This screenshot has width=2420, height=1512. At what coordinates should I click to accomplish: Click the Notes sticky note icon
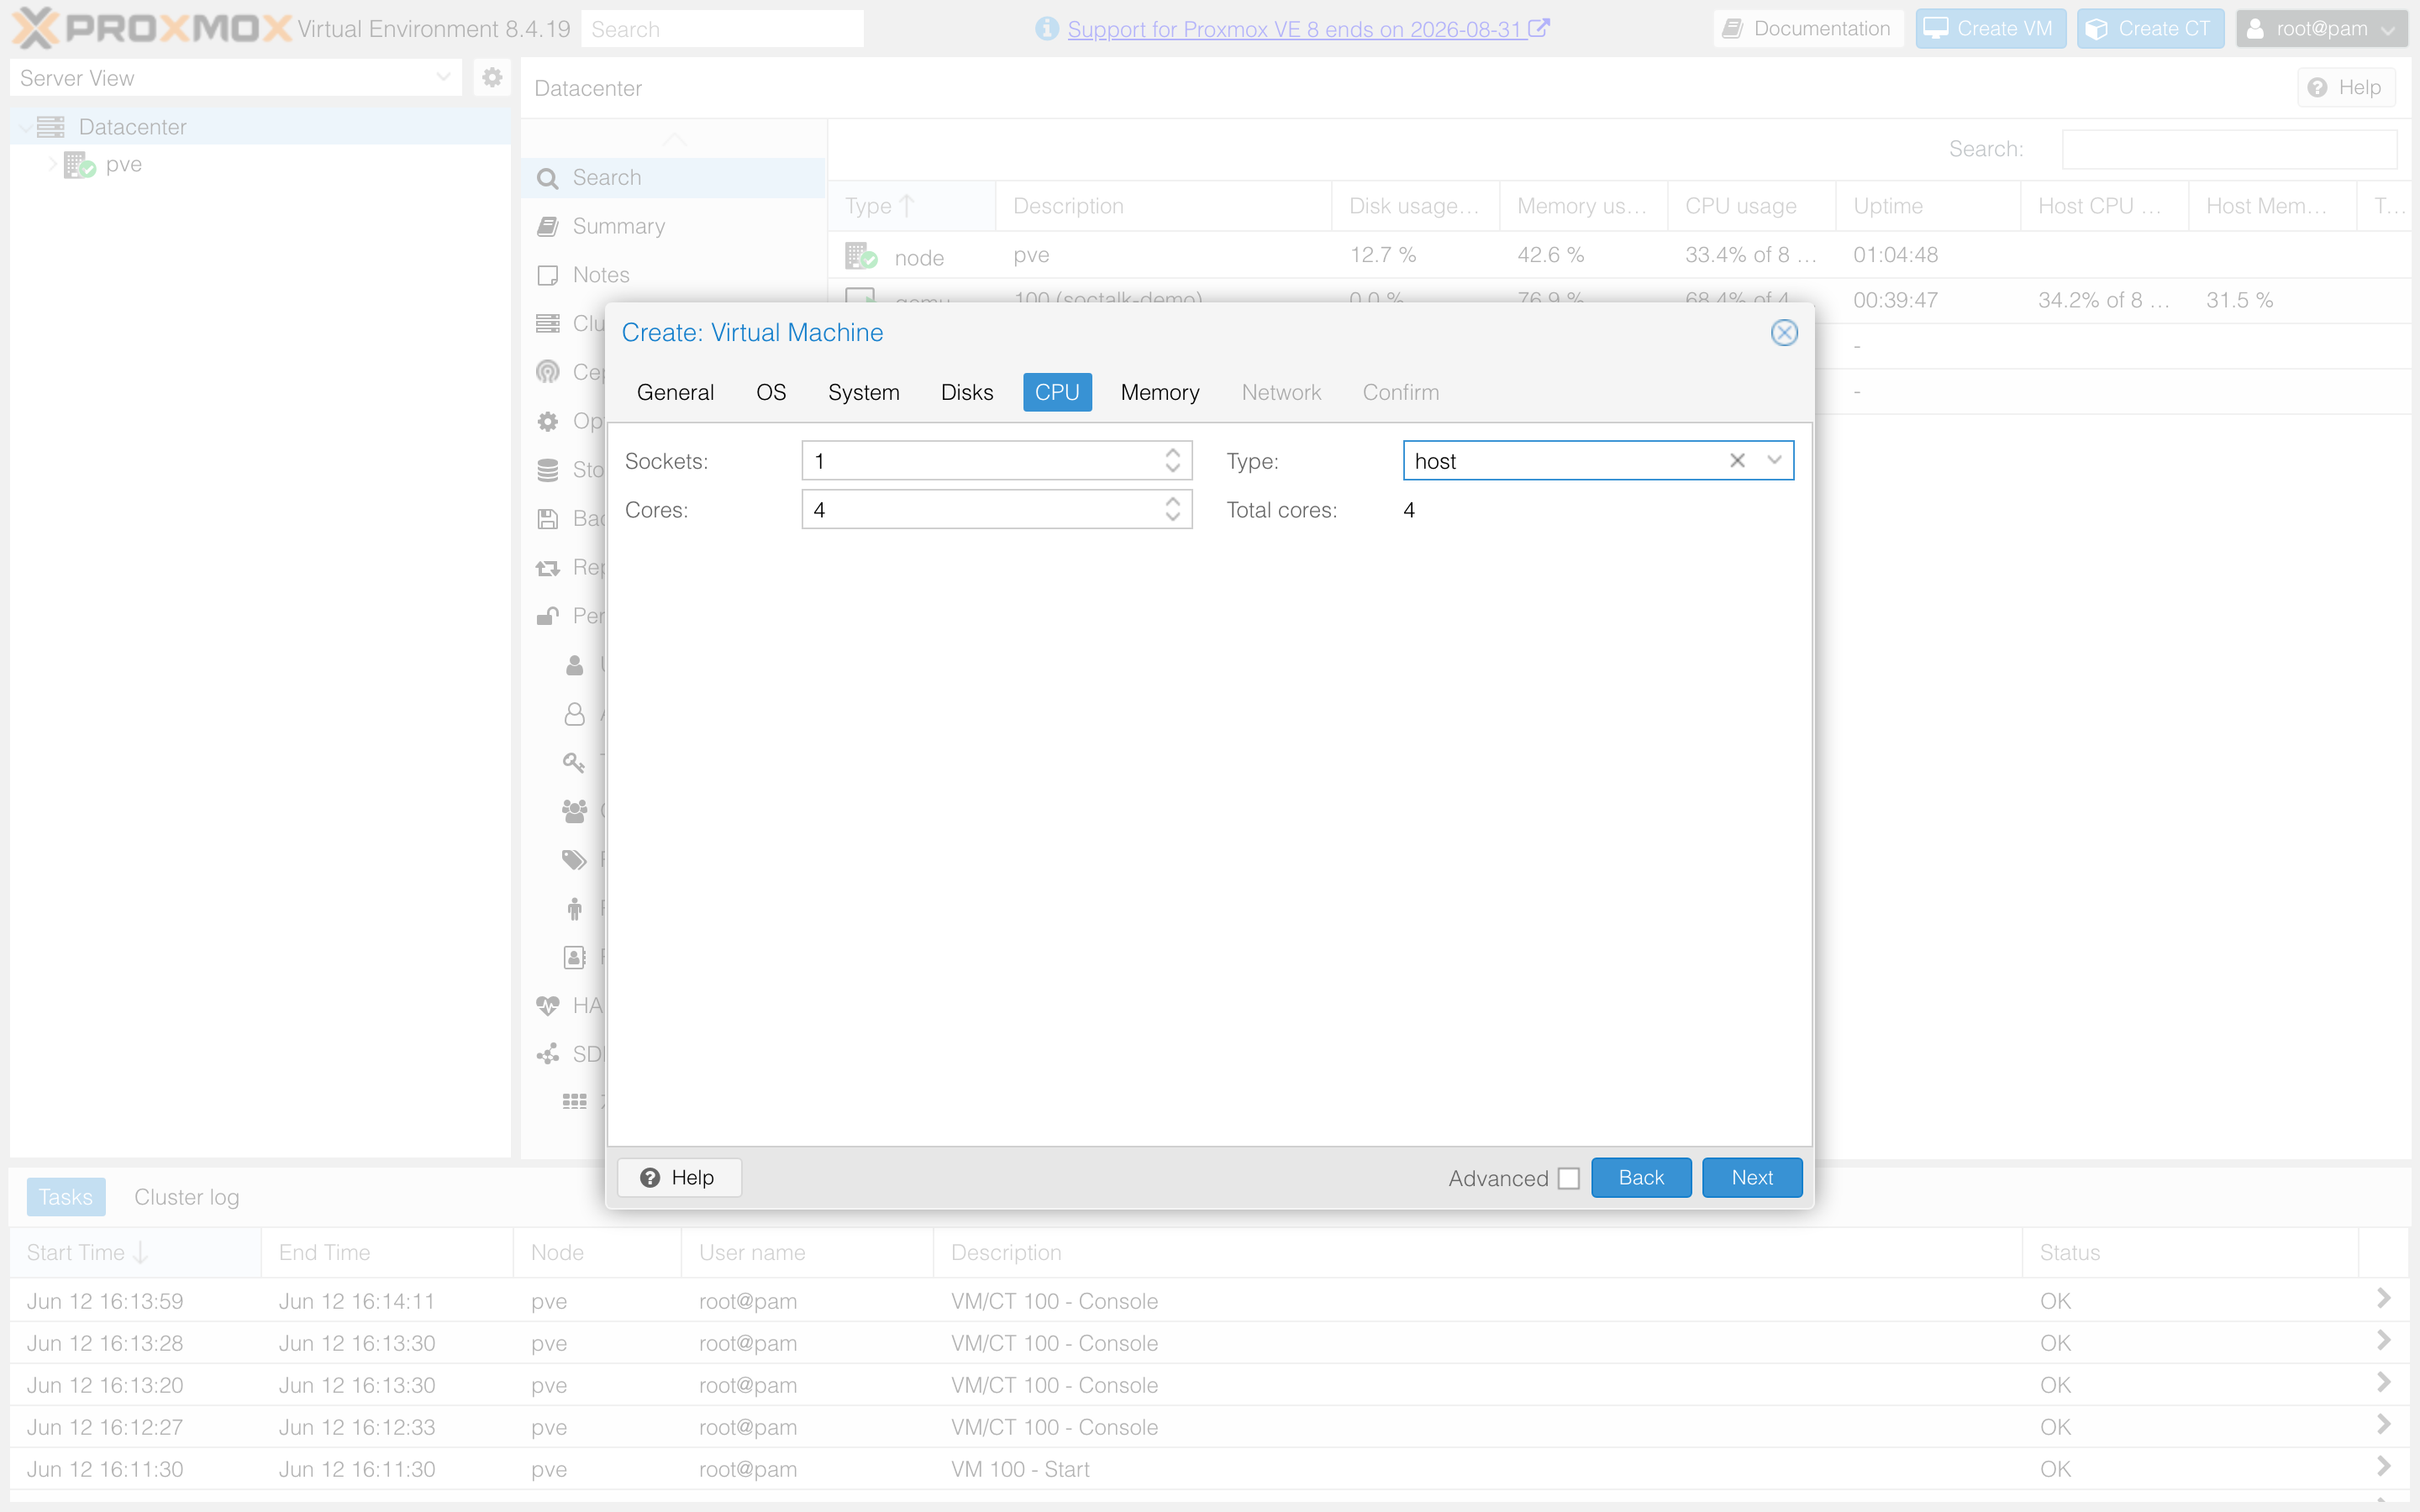(x=547, y=275)
